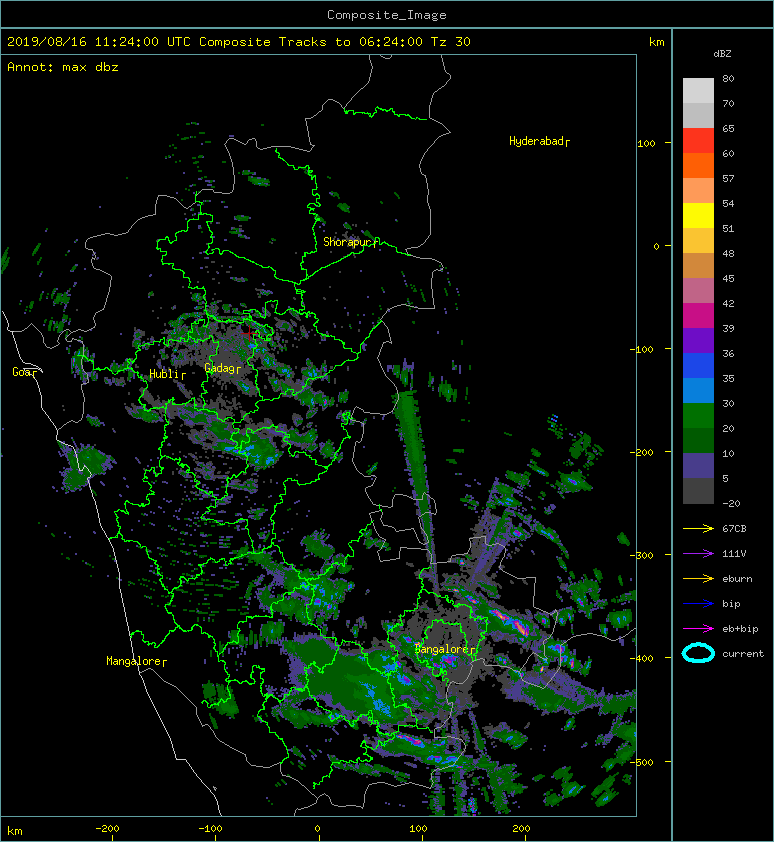Click the 'km' unit label at top right
The image size is (774, 842).
(x=657, y=42)
